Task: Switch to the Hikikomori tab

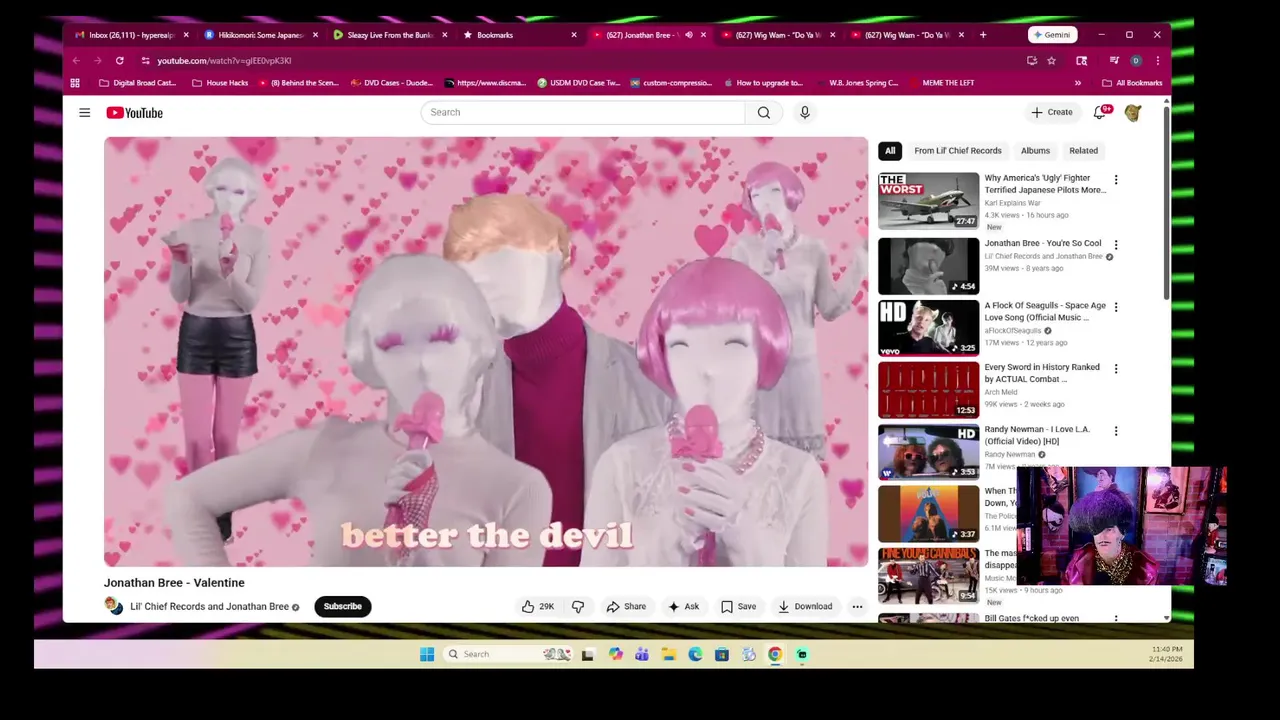Action: point(261,35)
